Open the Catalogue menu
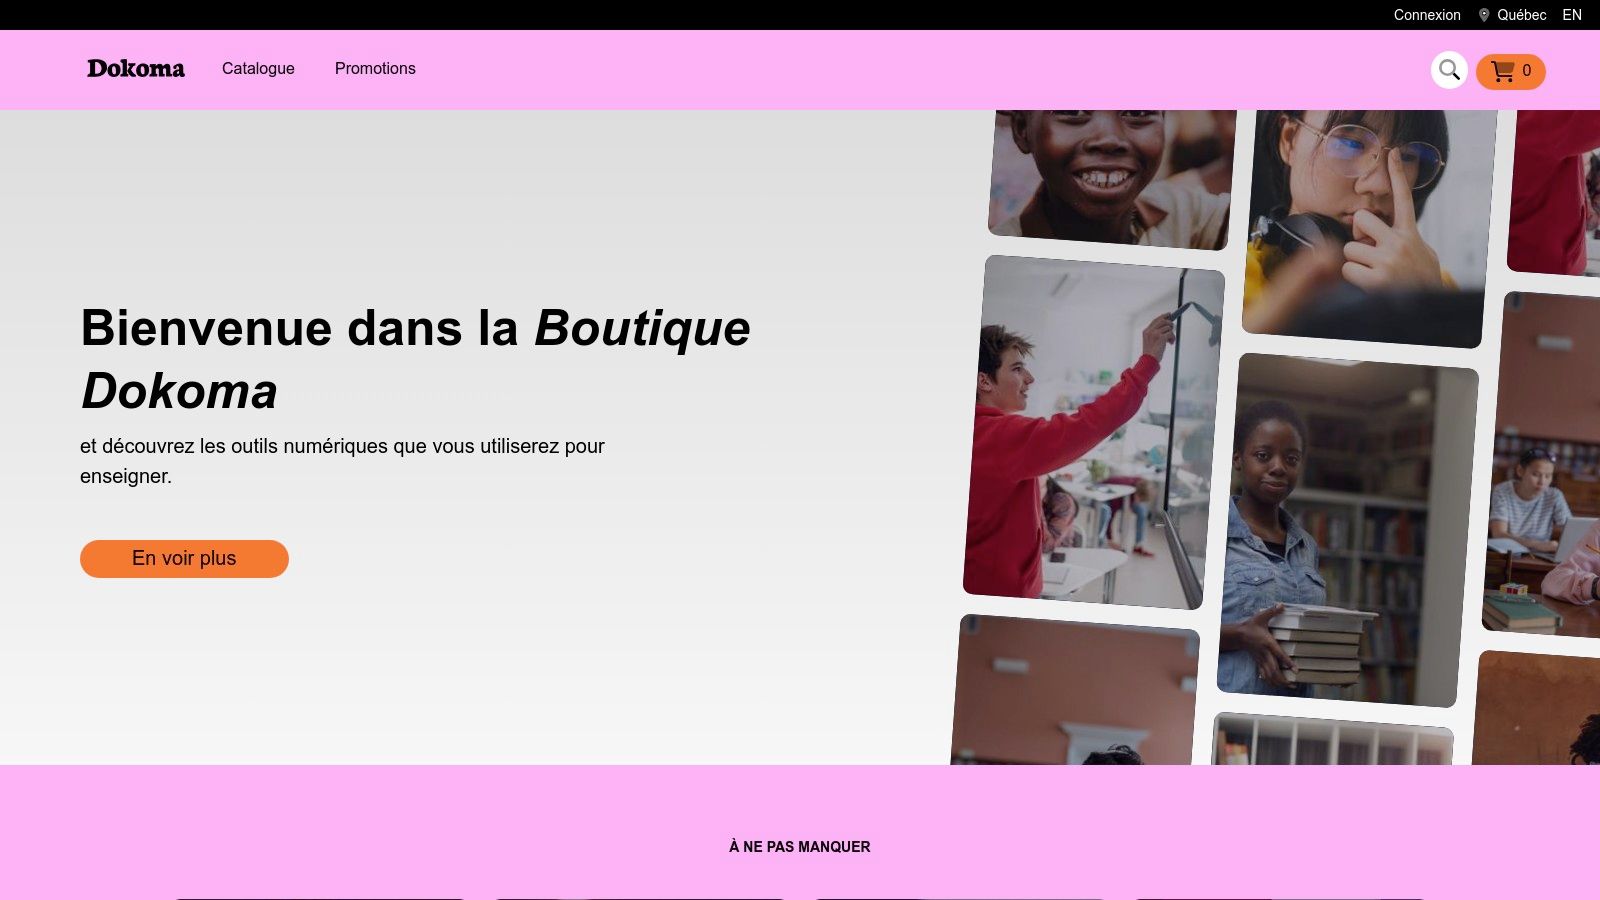This screenshot has height=900, width=1600. 258,69
